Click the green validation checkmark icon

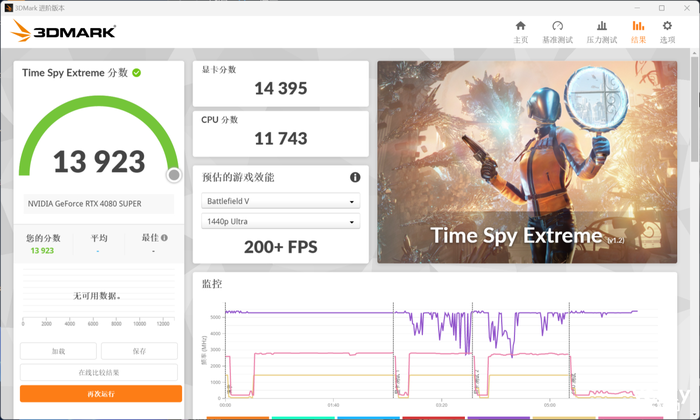pos(137,73)
